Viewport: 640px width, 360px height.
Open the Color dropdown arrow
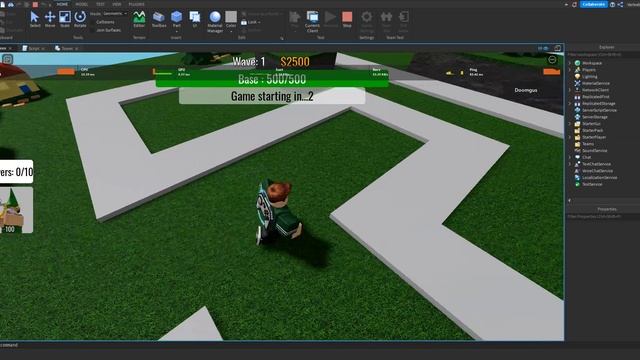pos(231,31)
